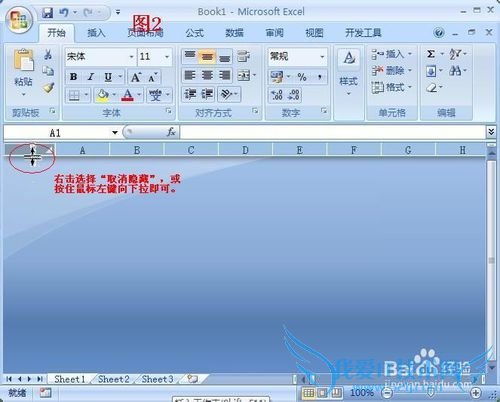Increase font size with large A
500x402 pixels.
[x=135, y=77]
